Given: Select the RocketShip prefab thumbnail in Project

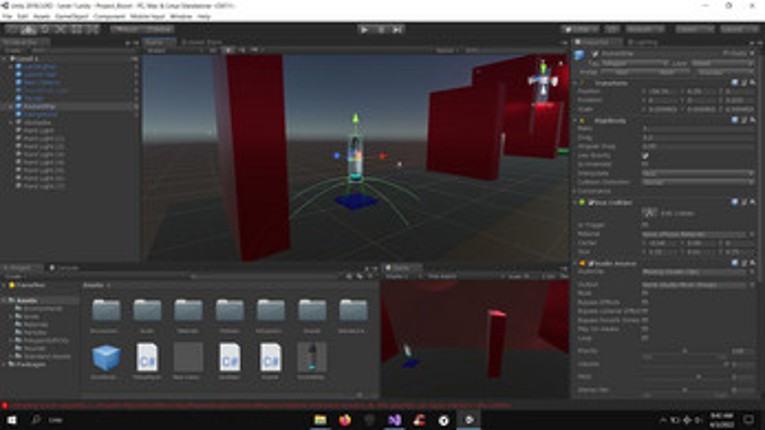Looking at the screenshot, I should 312,357.
